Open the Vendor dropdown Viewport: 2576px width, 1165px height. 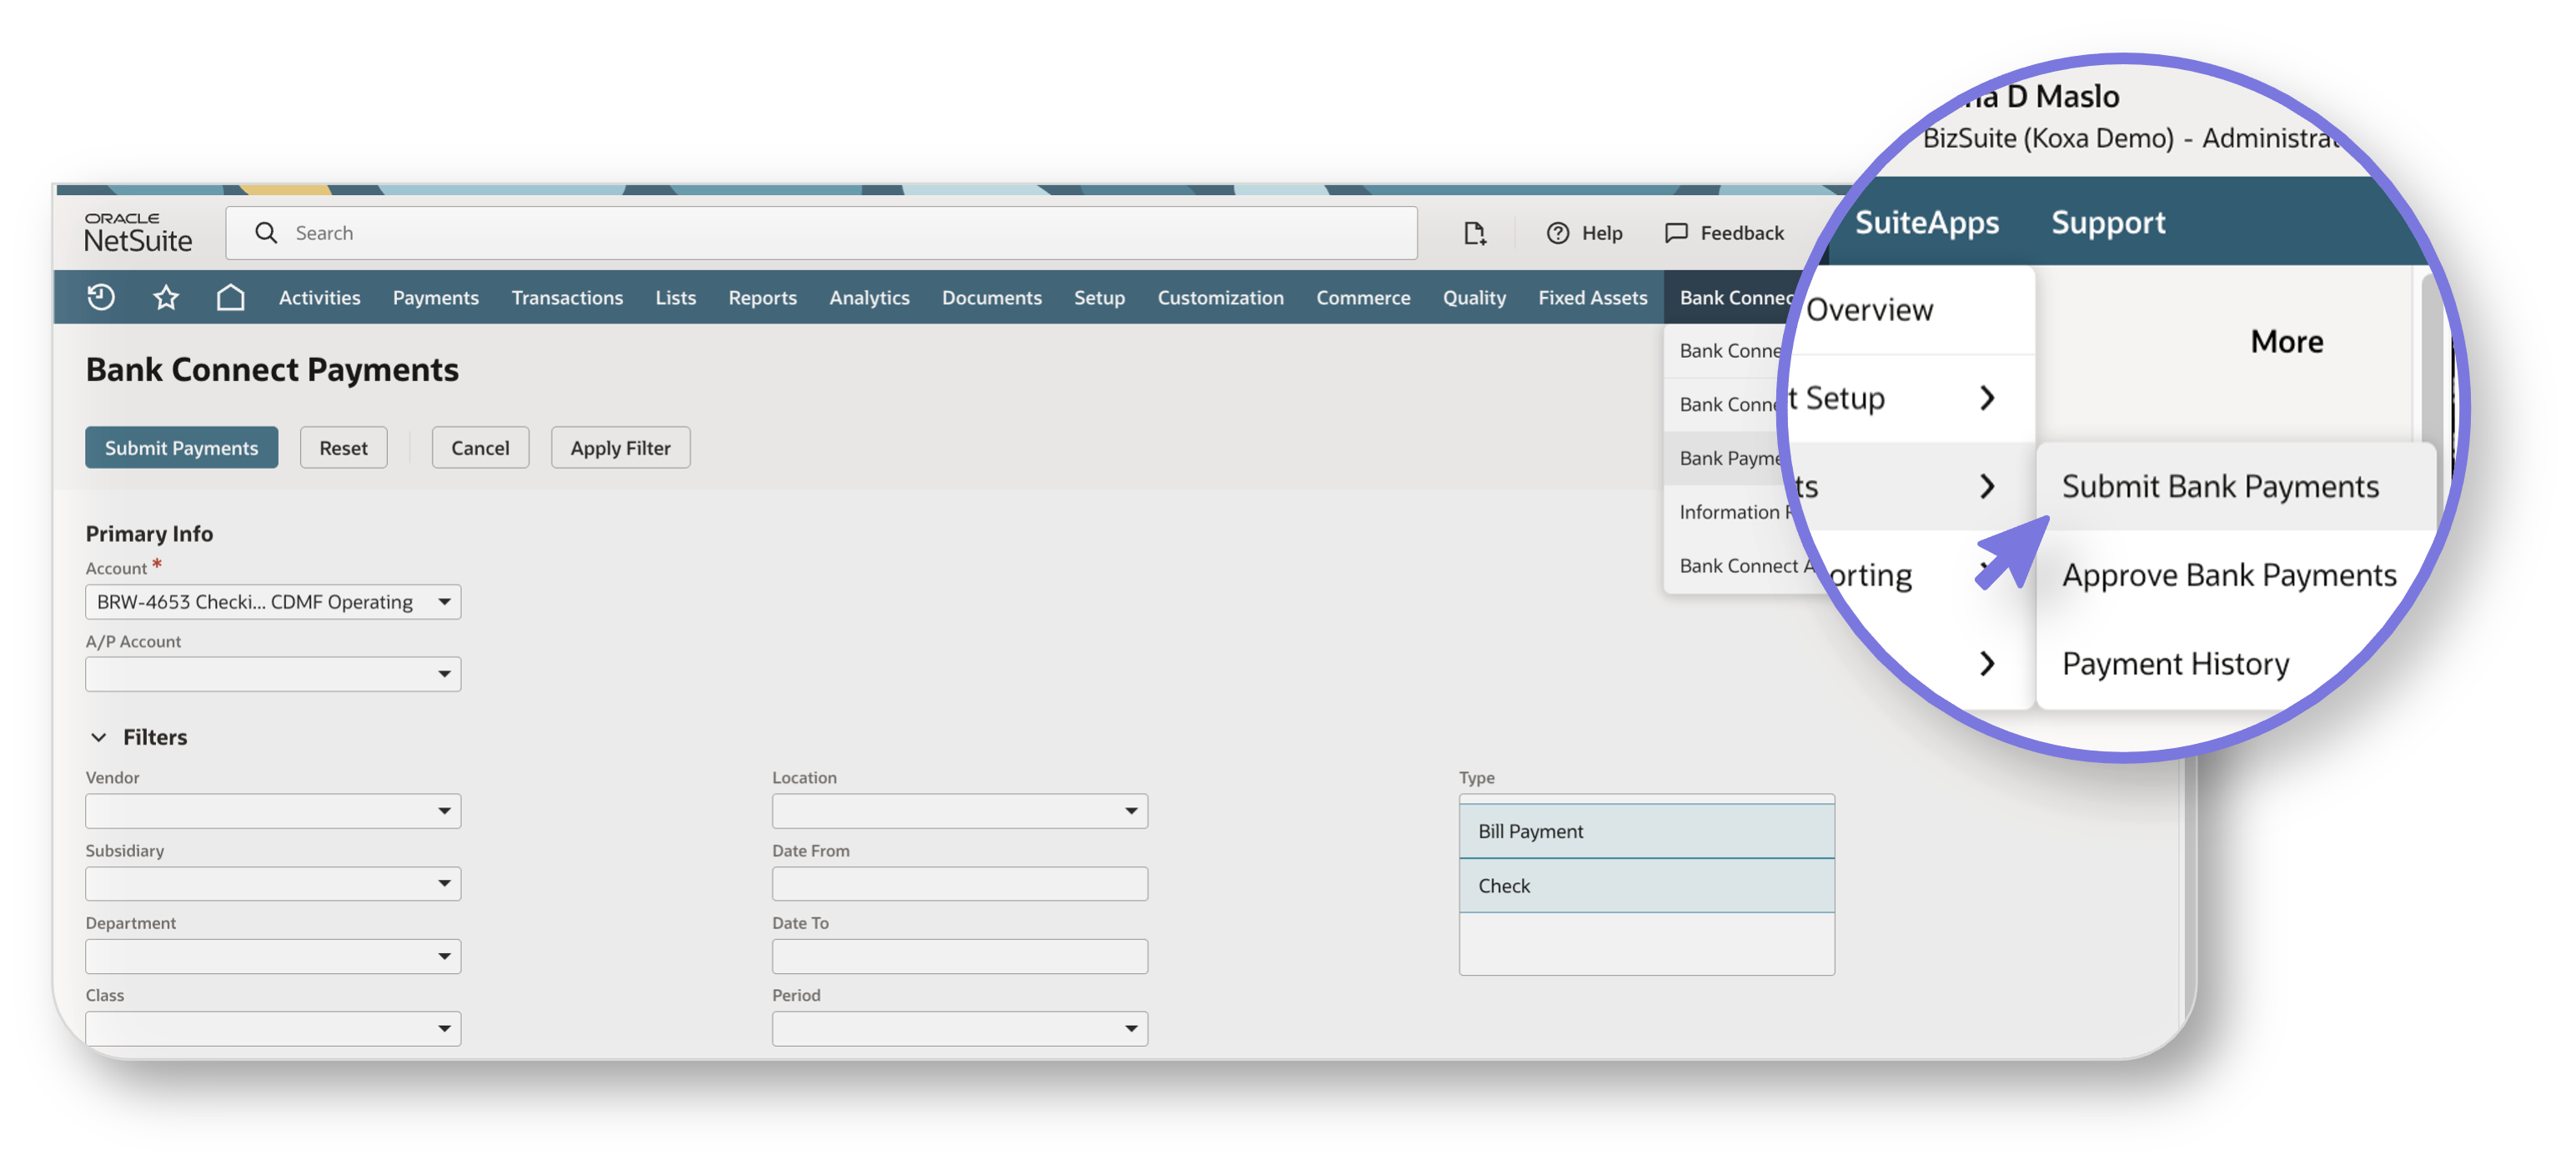[273, 811]
